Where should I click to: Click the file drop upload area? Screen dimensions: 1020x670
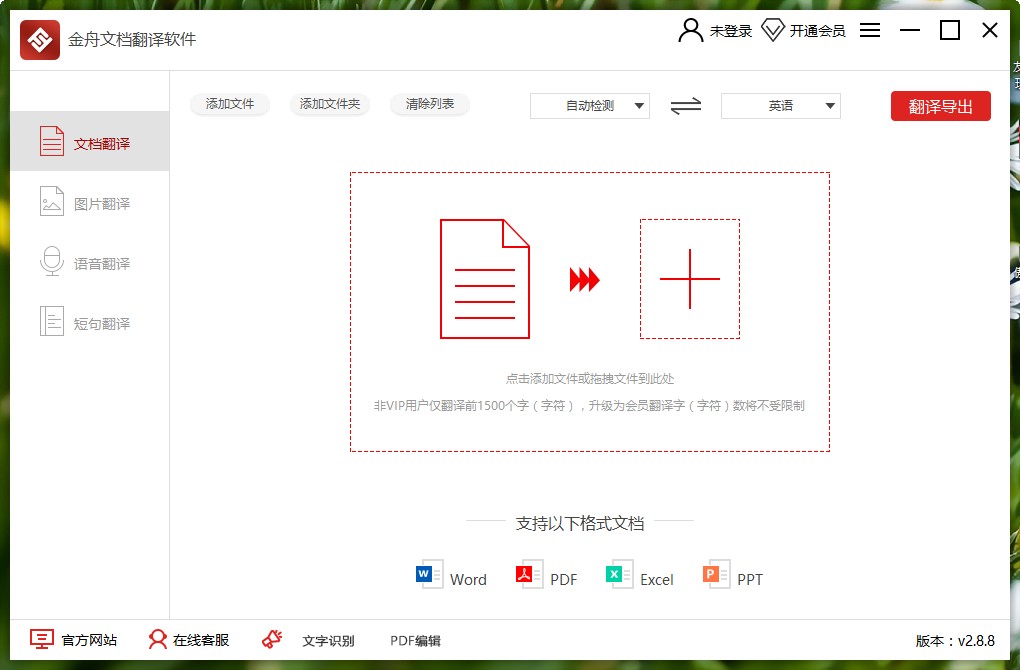(588, 310)
